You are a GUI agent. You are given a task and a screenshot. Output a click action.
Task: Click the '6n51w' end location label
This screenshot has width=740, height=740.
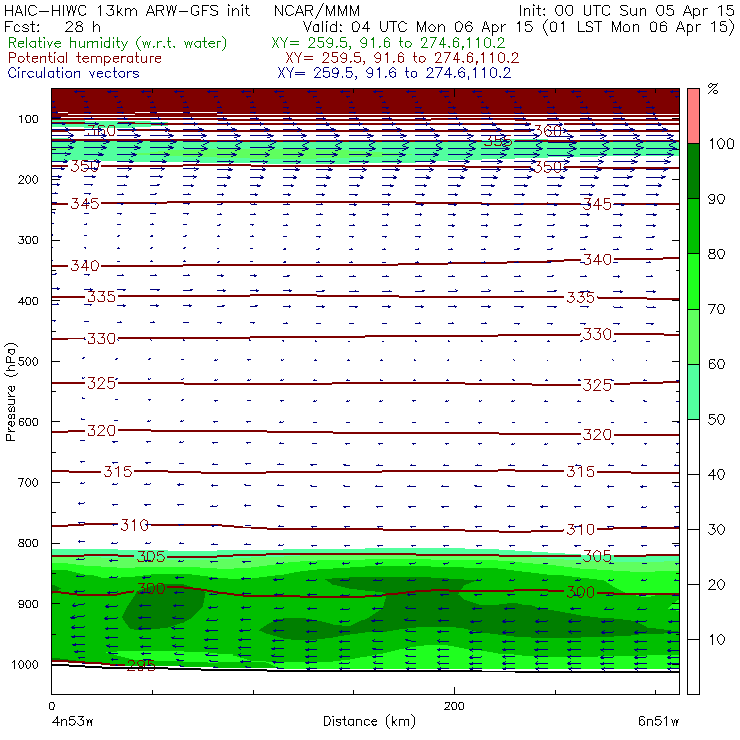(659, 721)
